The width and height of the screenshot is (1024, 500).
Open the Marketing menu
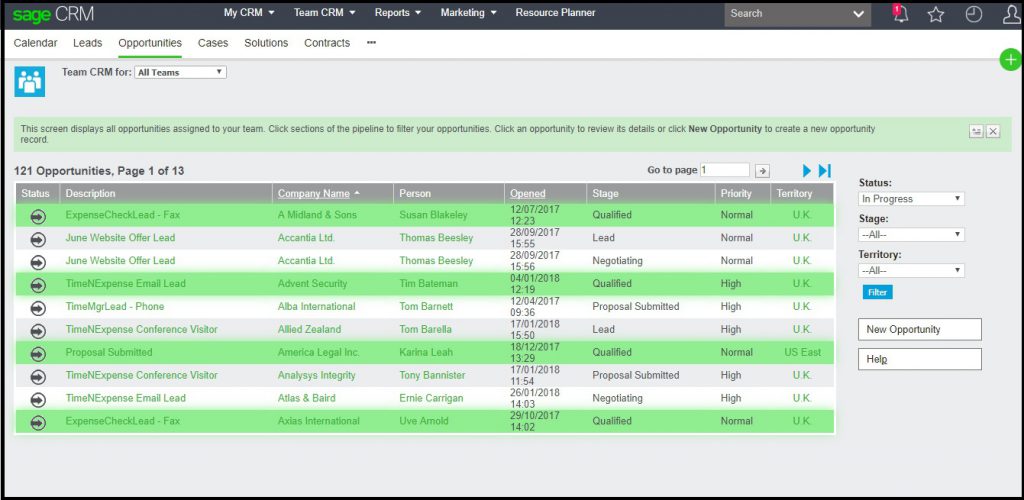469,12
